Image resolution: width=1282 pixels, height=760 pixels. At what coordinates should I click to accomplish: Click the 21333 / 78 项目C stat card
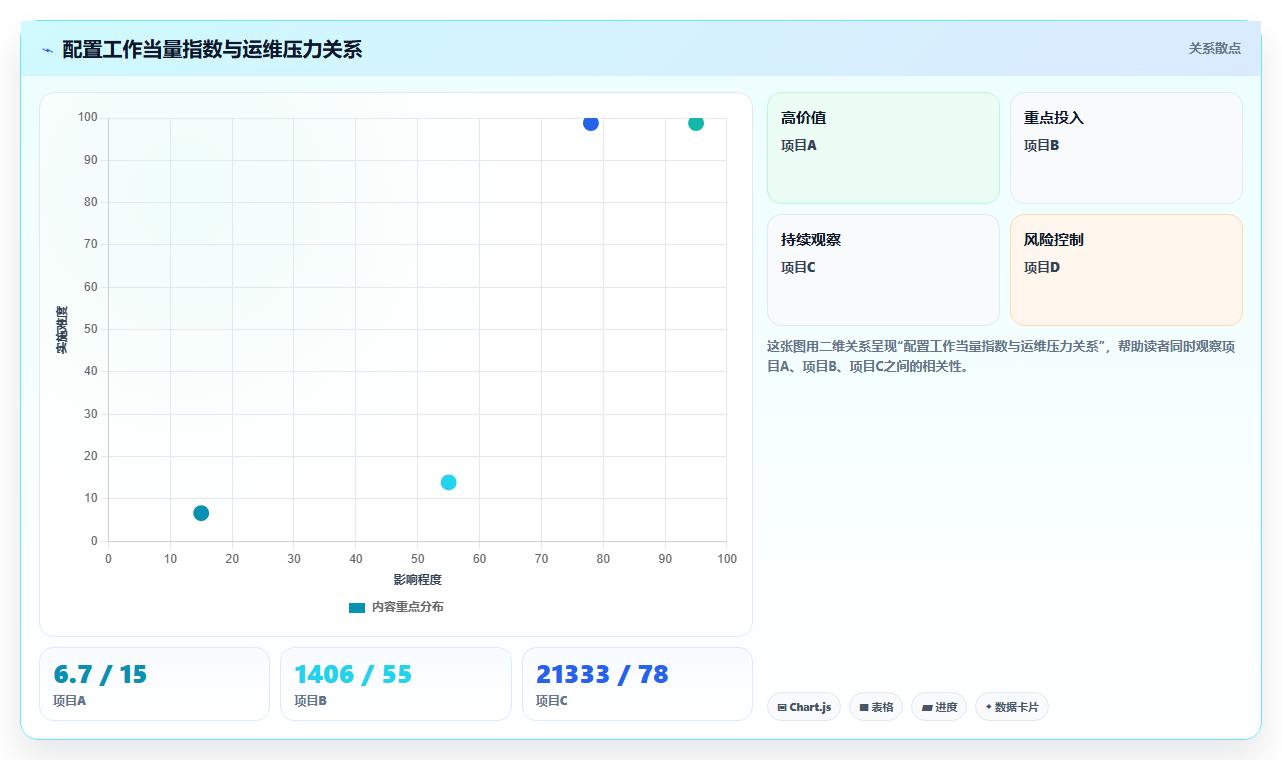click(637, 684)
